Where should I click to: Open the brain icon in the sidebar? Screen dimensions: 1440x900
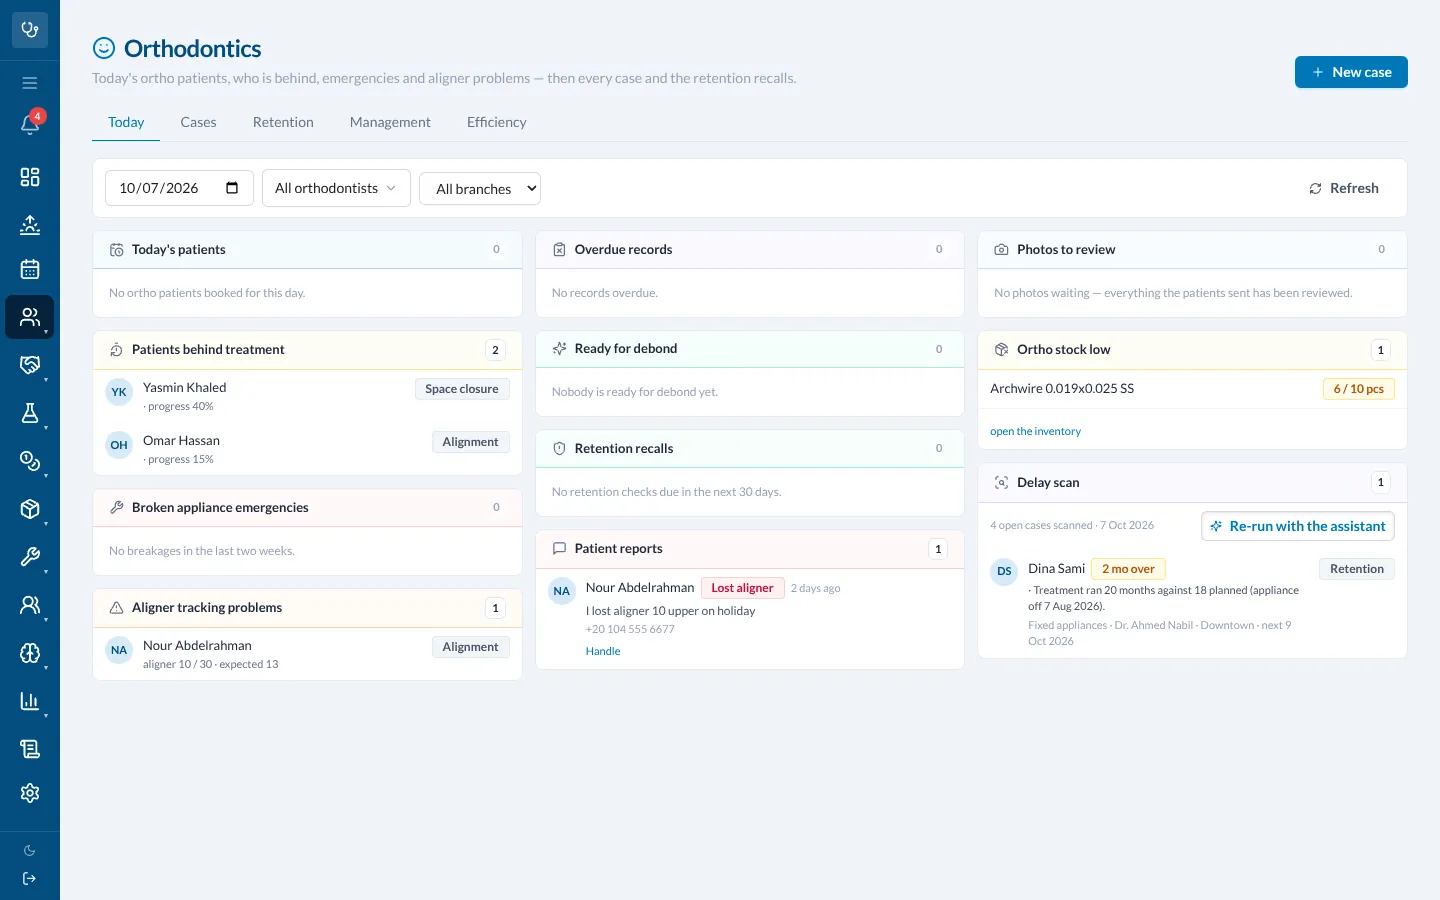pyautogui.click(x=30, y=653)
